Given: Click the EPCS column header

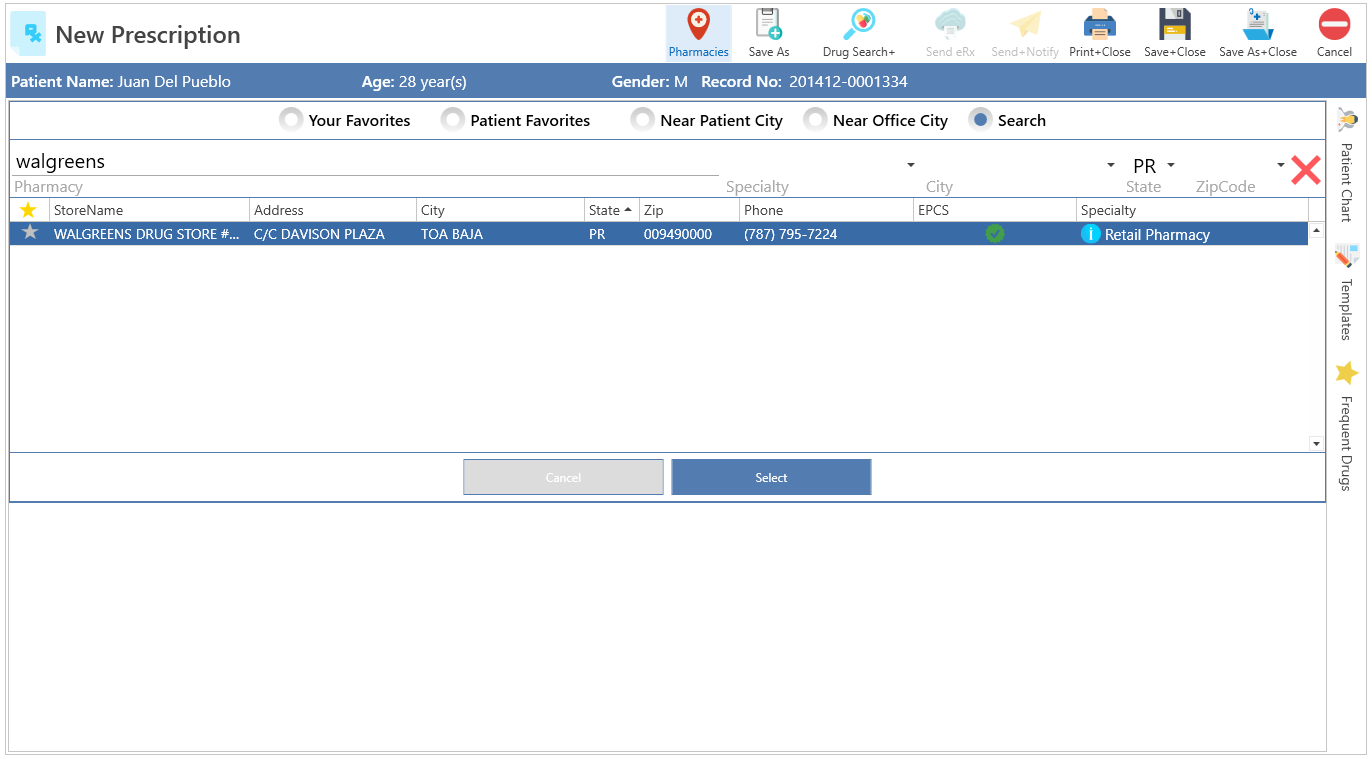Looking at the screenshot, I should click(995, 210).
